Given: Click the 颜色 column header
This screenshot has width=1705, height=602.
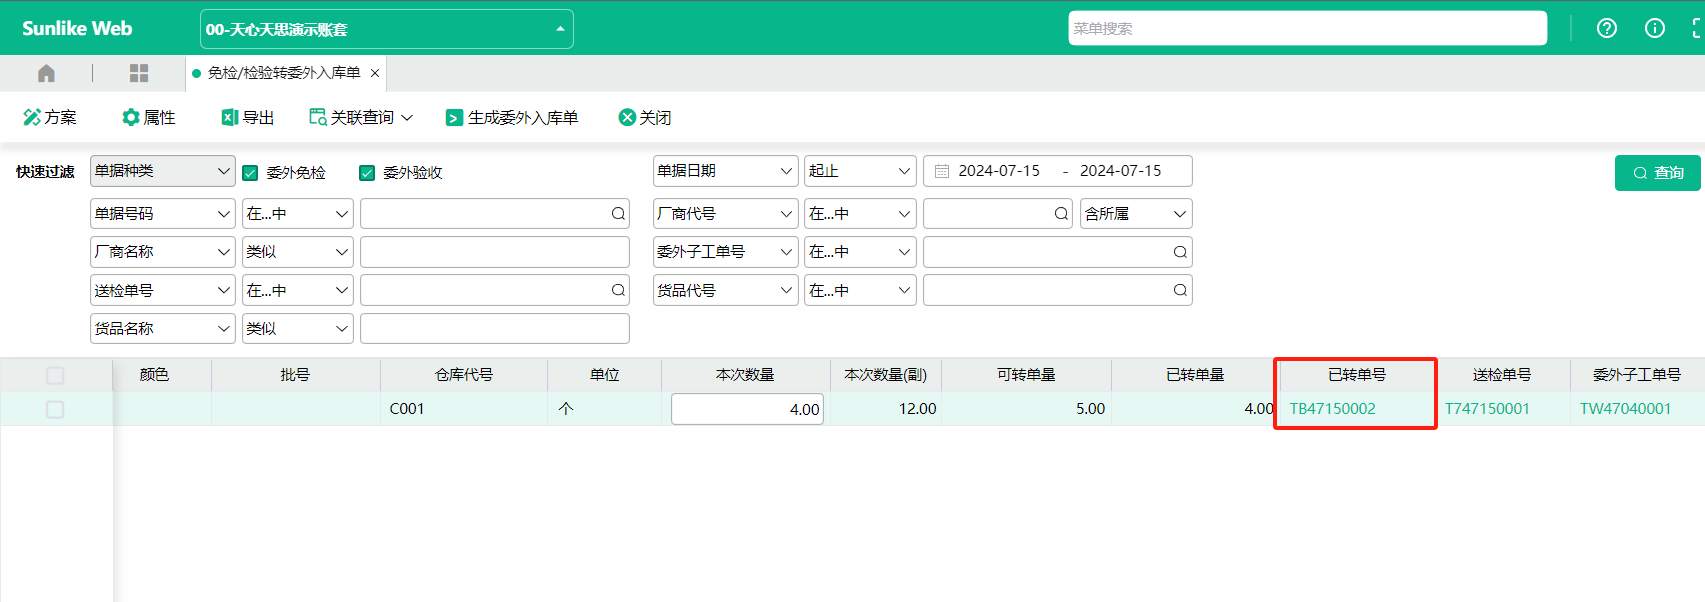Looking at the screenshot, I should click(154, 375).
